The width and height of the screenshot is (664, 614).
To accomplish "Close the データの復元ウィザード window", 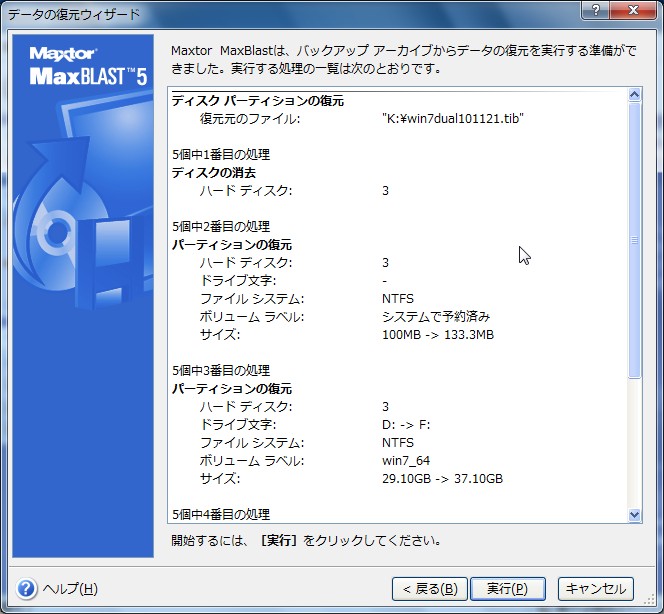I will pos(634,10).
